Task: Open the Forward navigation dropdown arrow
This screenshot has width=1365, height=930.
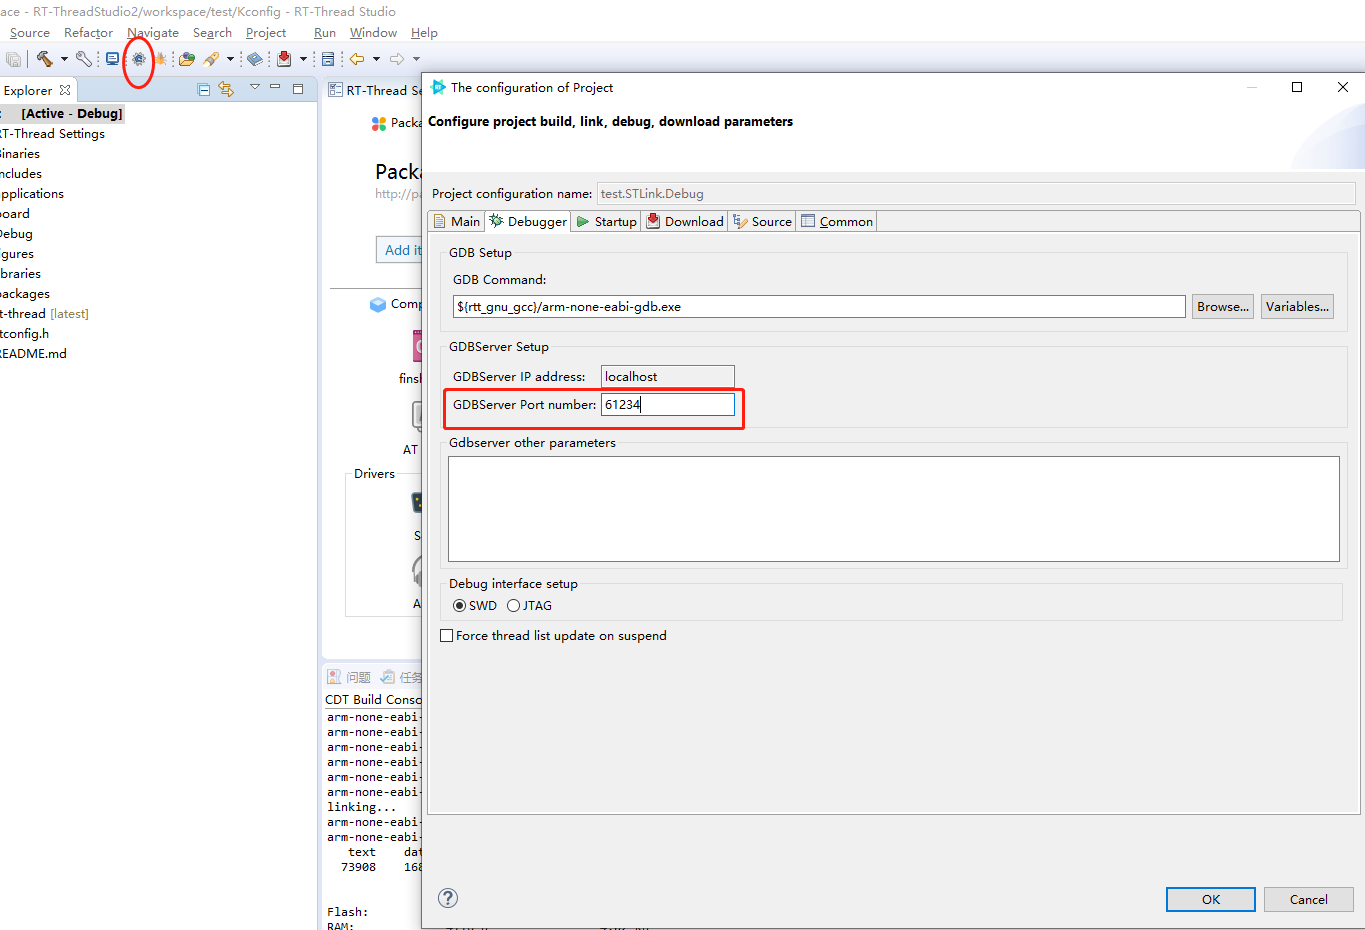Action: coord(416,59)
